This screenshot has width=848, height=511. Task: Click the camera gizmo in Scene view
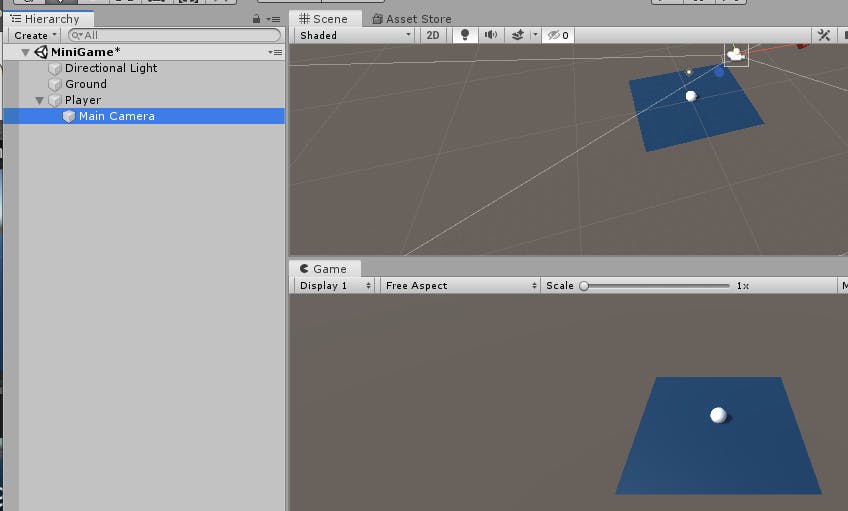[x=736, y=55]
